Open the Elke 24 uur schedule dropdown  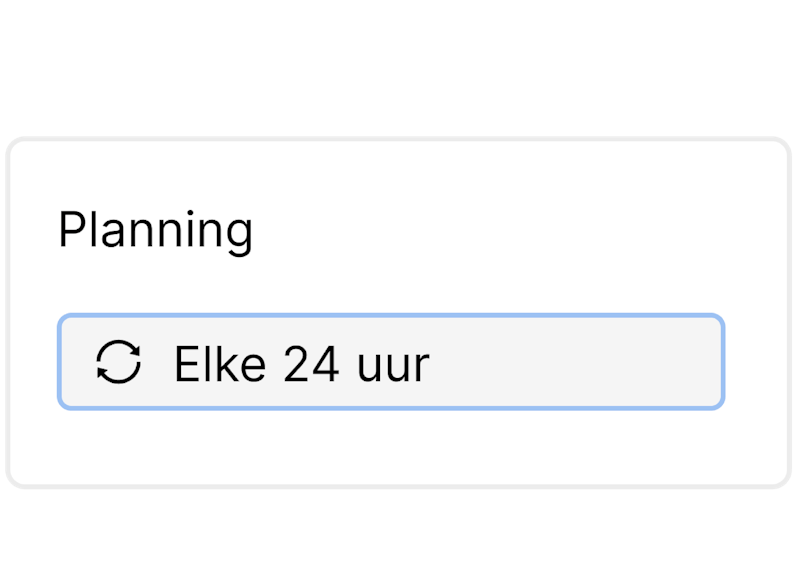coord(390,362)
